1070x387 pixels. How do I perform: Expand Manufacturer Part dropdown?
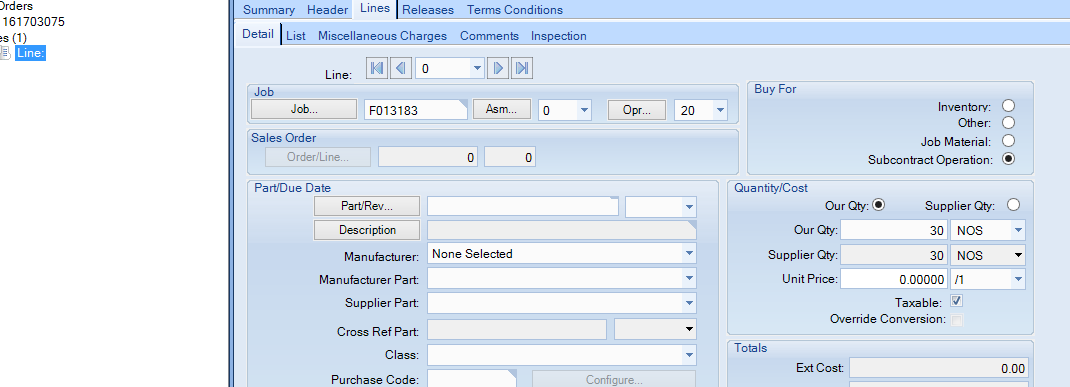click(x=689, y=278)
